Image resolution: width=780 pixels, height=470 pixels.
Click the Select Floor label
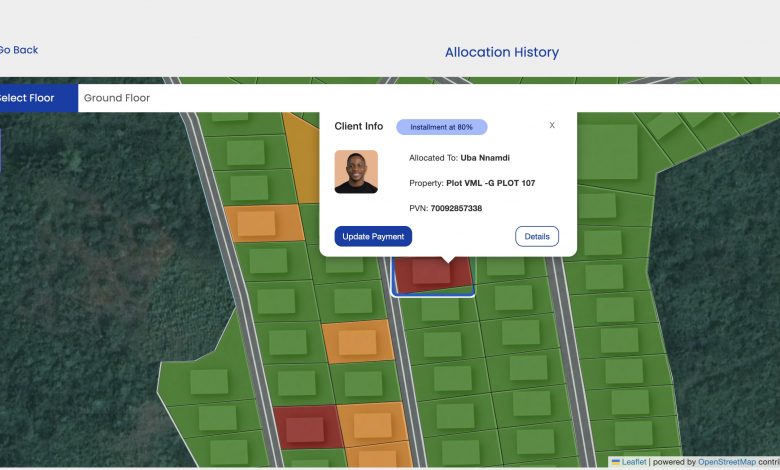click(x=27, y=98)
